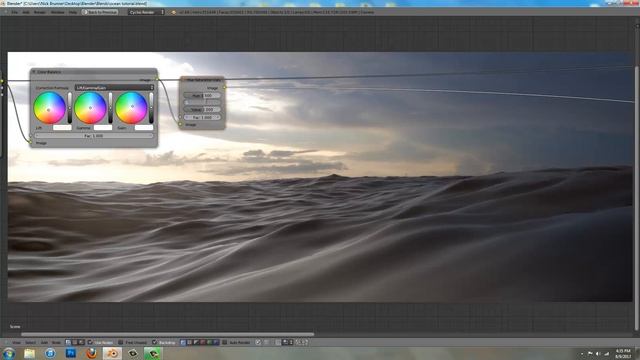Open the node editor Node menu

[x=56, y=342]
